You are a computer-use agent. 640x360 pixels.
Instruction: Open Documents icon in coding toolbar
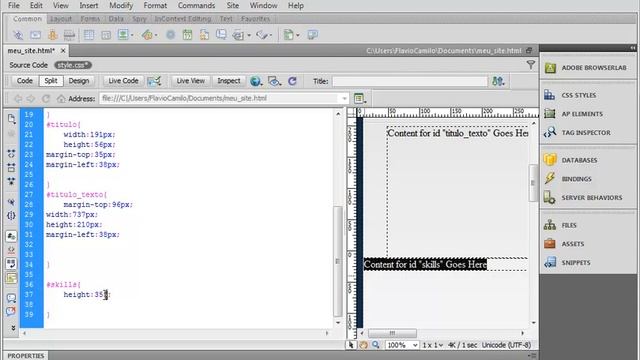[x=11, y=118]
